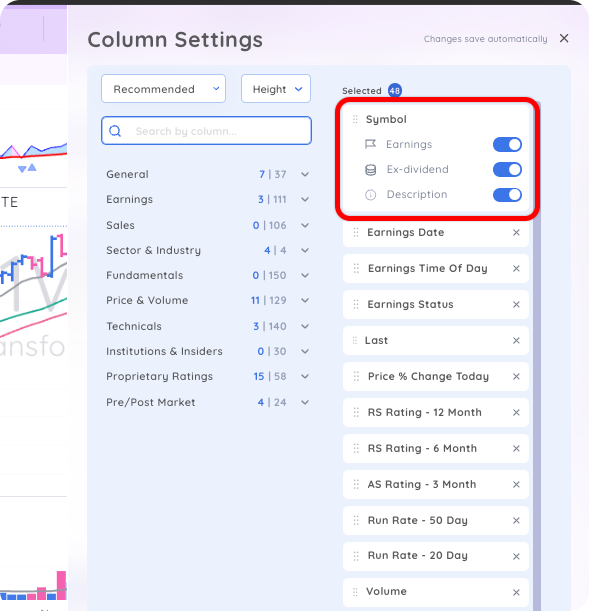Click the Volume row drag handle
This screenshot has width=589, height=611.
tap(355, 592)
